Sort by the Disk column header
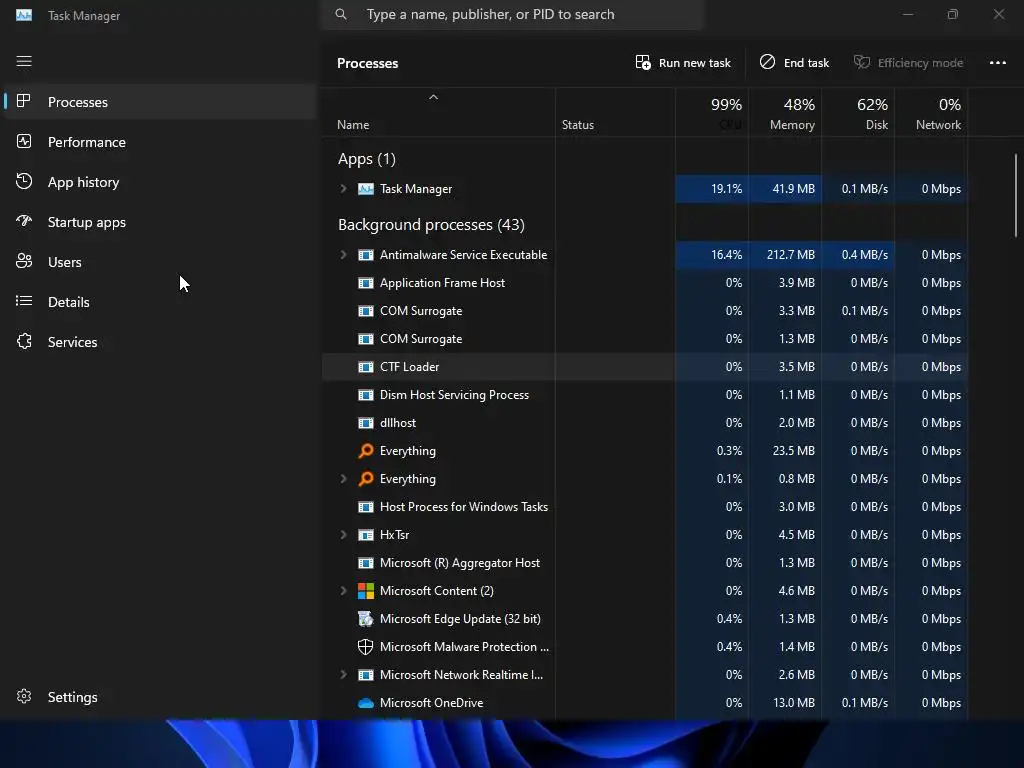1024x768 pixels. coord(858,114)
